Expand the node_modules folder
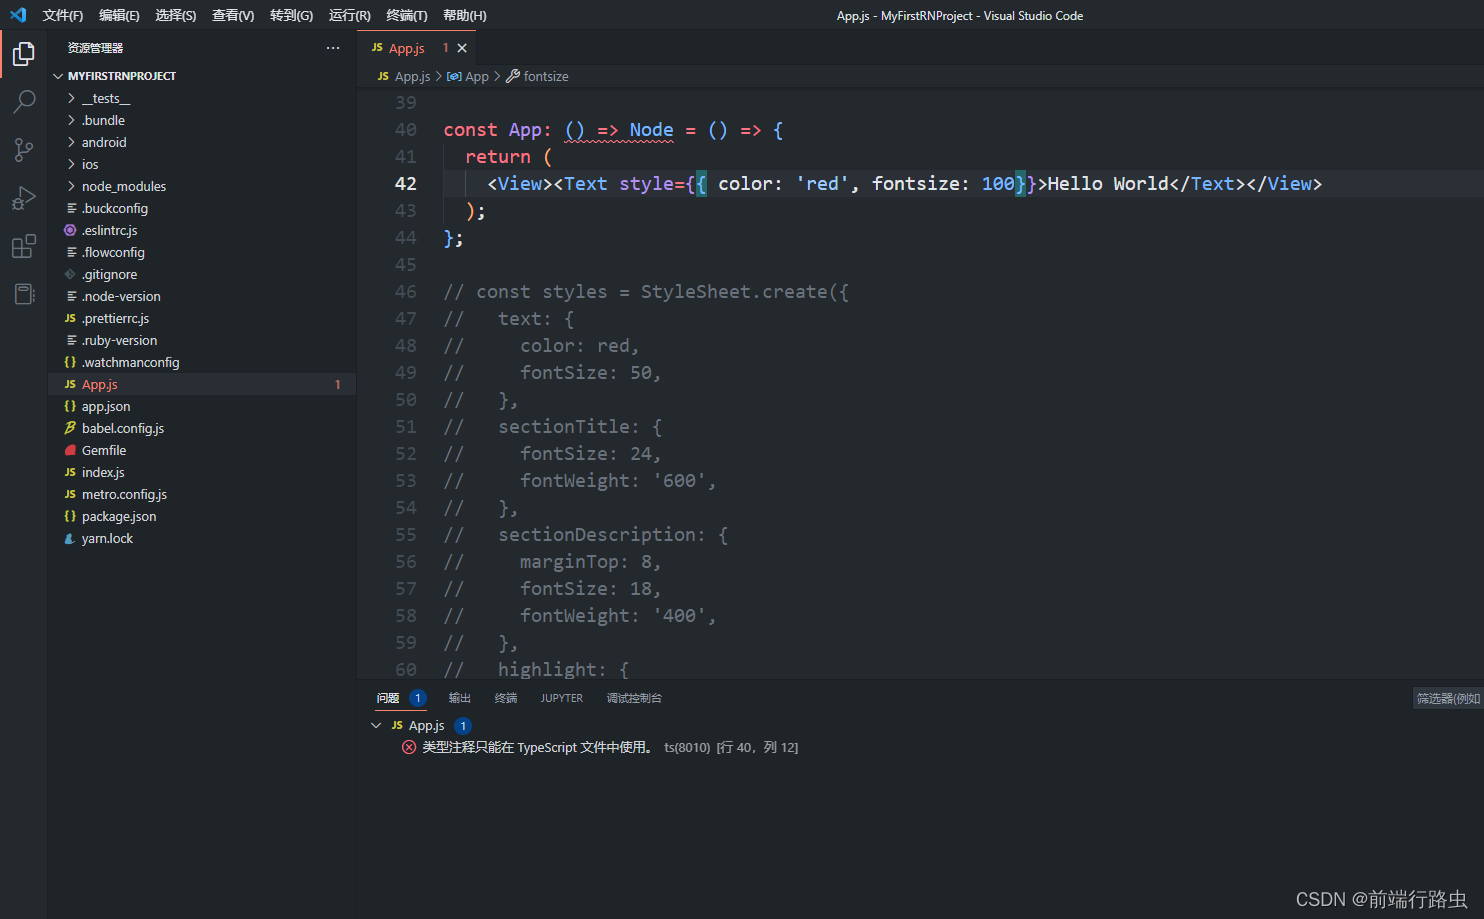 click(71, 186)
